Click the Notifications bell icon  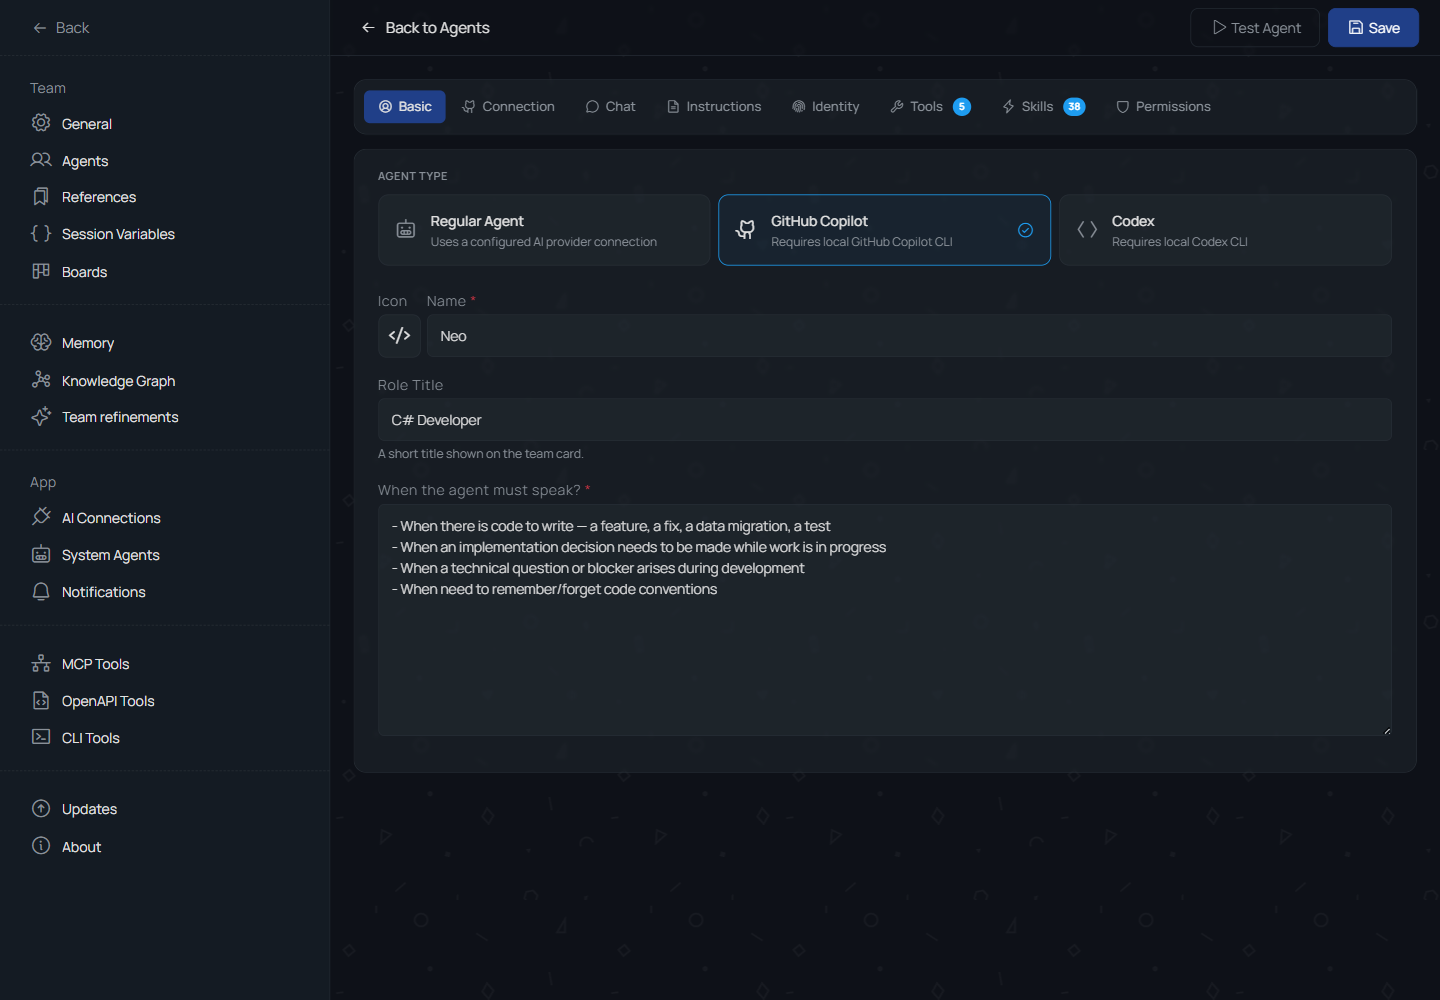click(41, 591)
